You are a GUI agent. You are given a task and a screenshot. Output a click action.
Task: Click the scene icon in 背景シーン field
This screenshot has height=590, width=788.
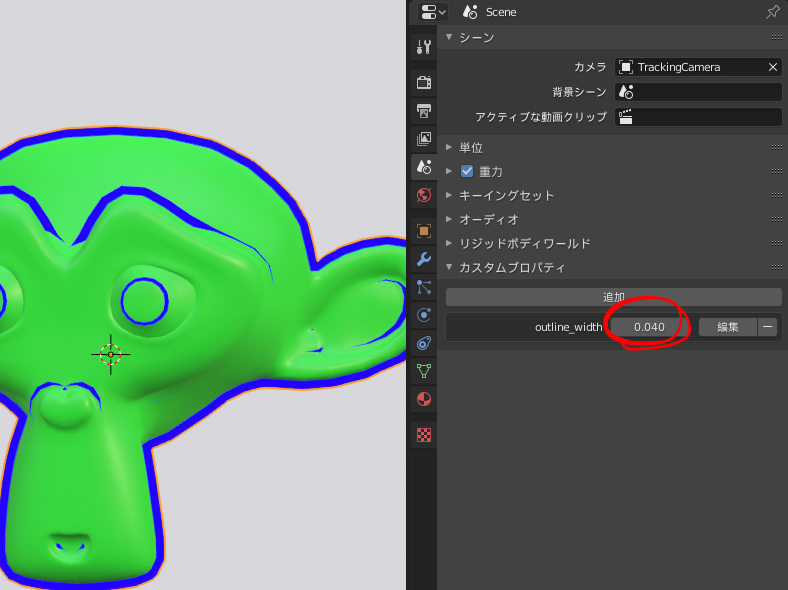point(626,92)
